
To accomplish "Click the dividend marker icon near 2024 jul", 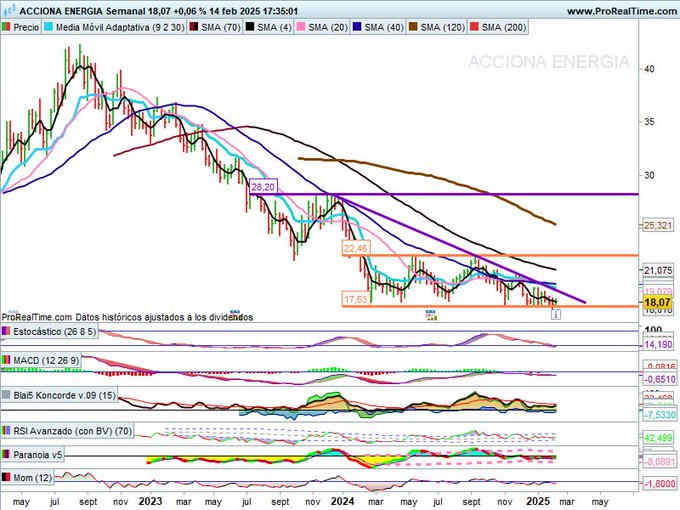I will tap(431, 314).
